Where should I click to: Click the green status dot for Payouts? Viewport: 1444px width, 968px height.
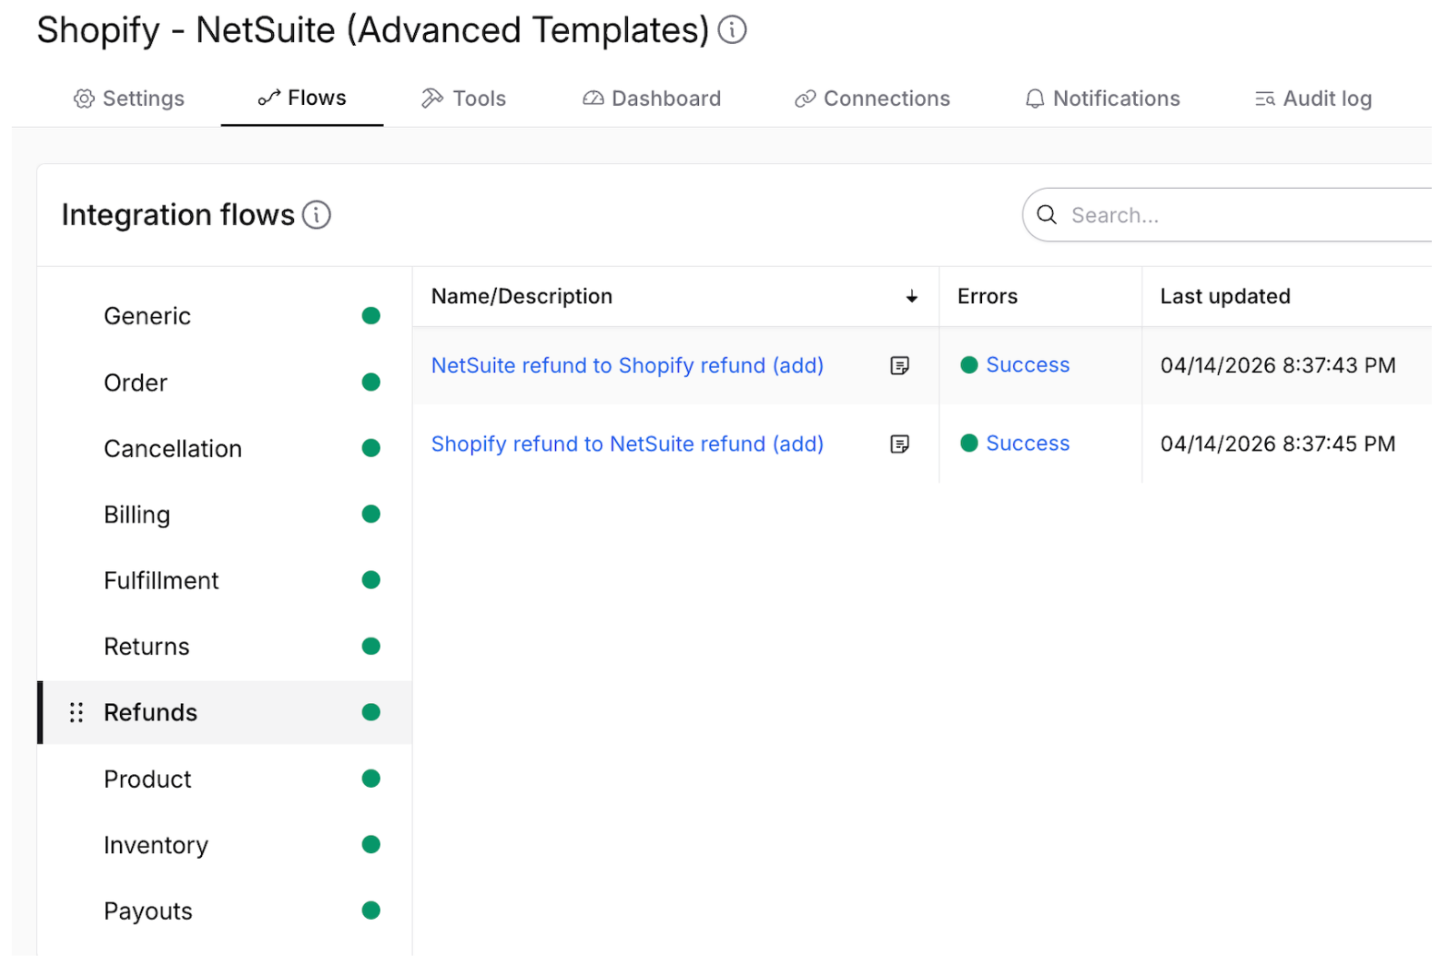point(371,911)
